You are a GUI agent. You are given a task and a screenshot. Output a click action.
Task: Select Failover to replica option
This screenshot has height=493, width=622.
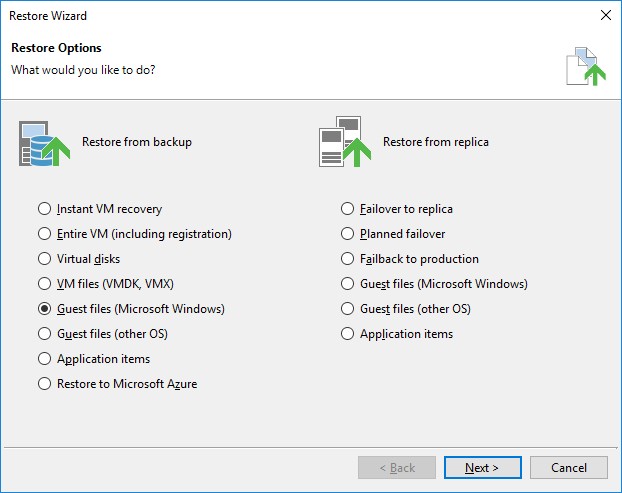[x=348, y=209]
